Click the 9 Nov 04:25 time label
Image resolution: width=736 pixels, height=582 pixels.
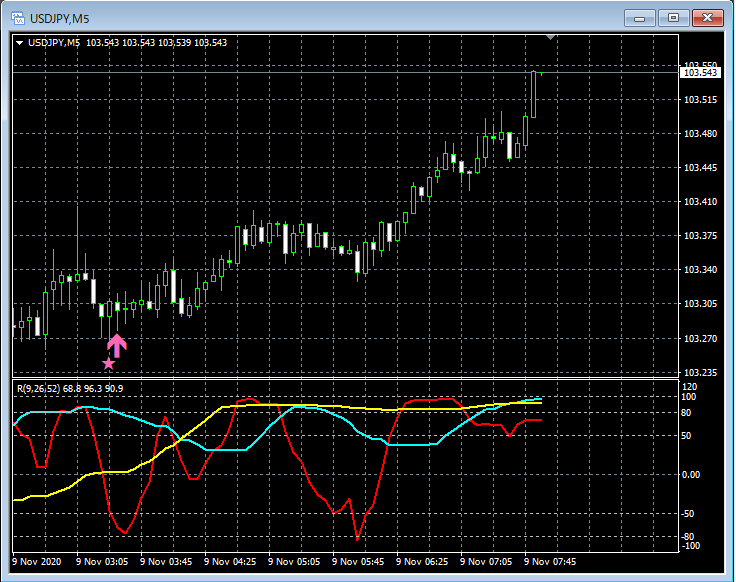[x=230, y=562]
